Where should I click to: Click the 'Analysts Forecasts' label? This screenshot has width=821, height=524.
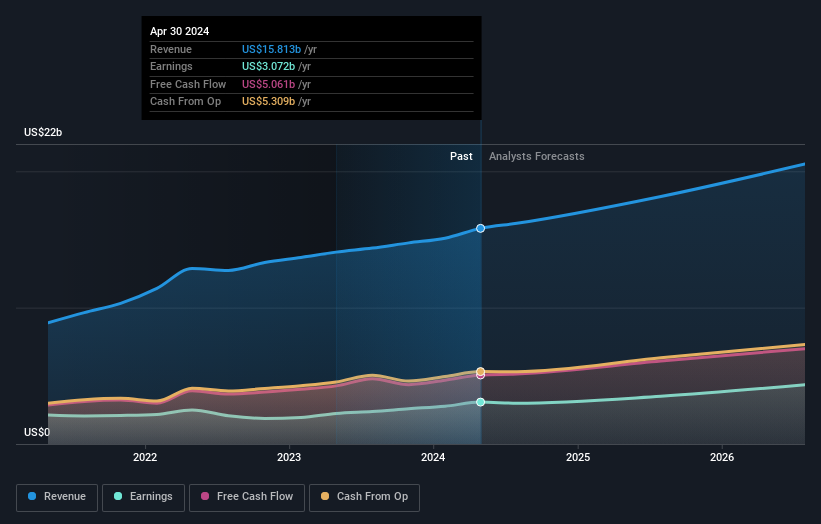click(537, 157)
